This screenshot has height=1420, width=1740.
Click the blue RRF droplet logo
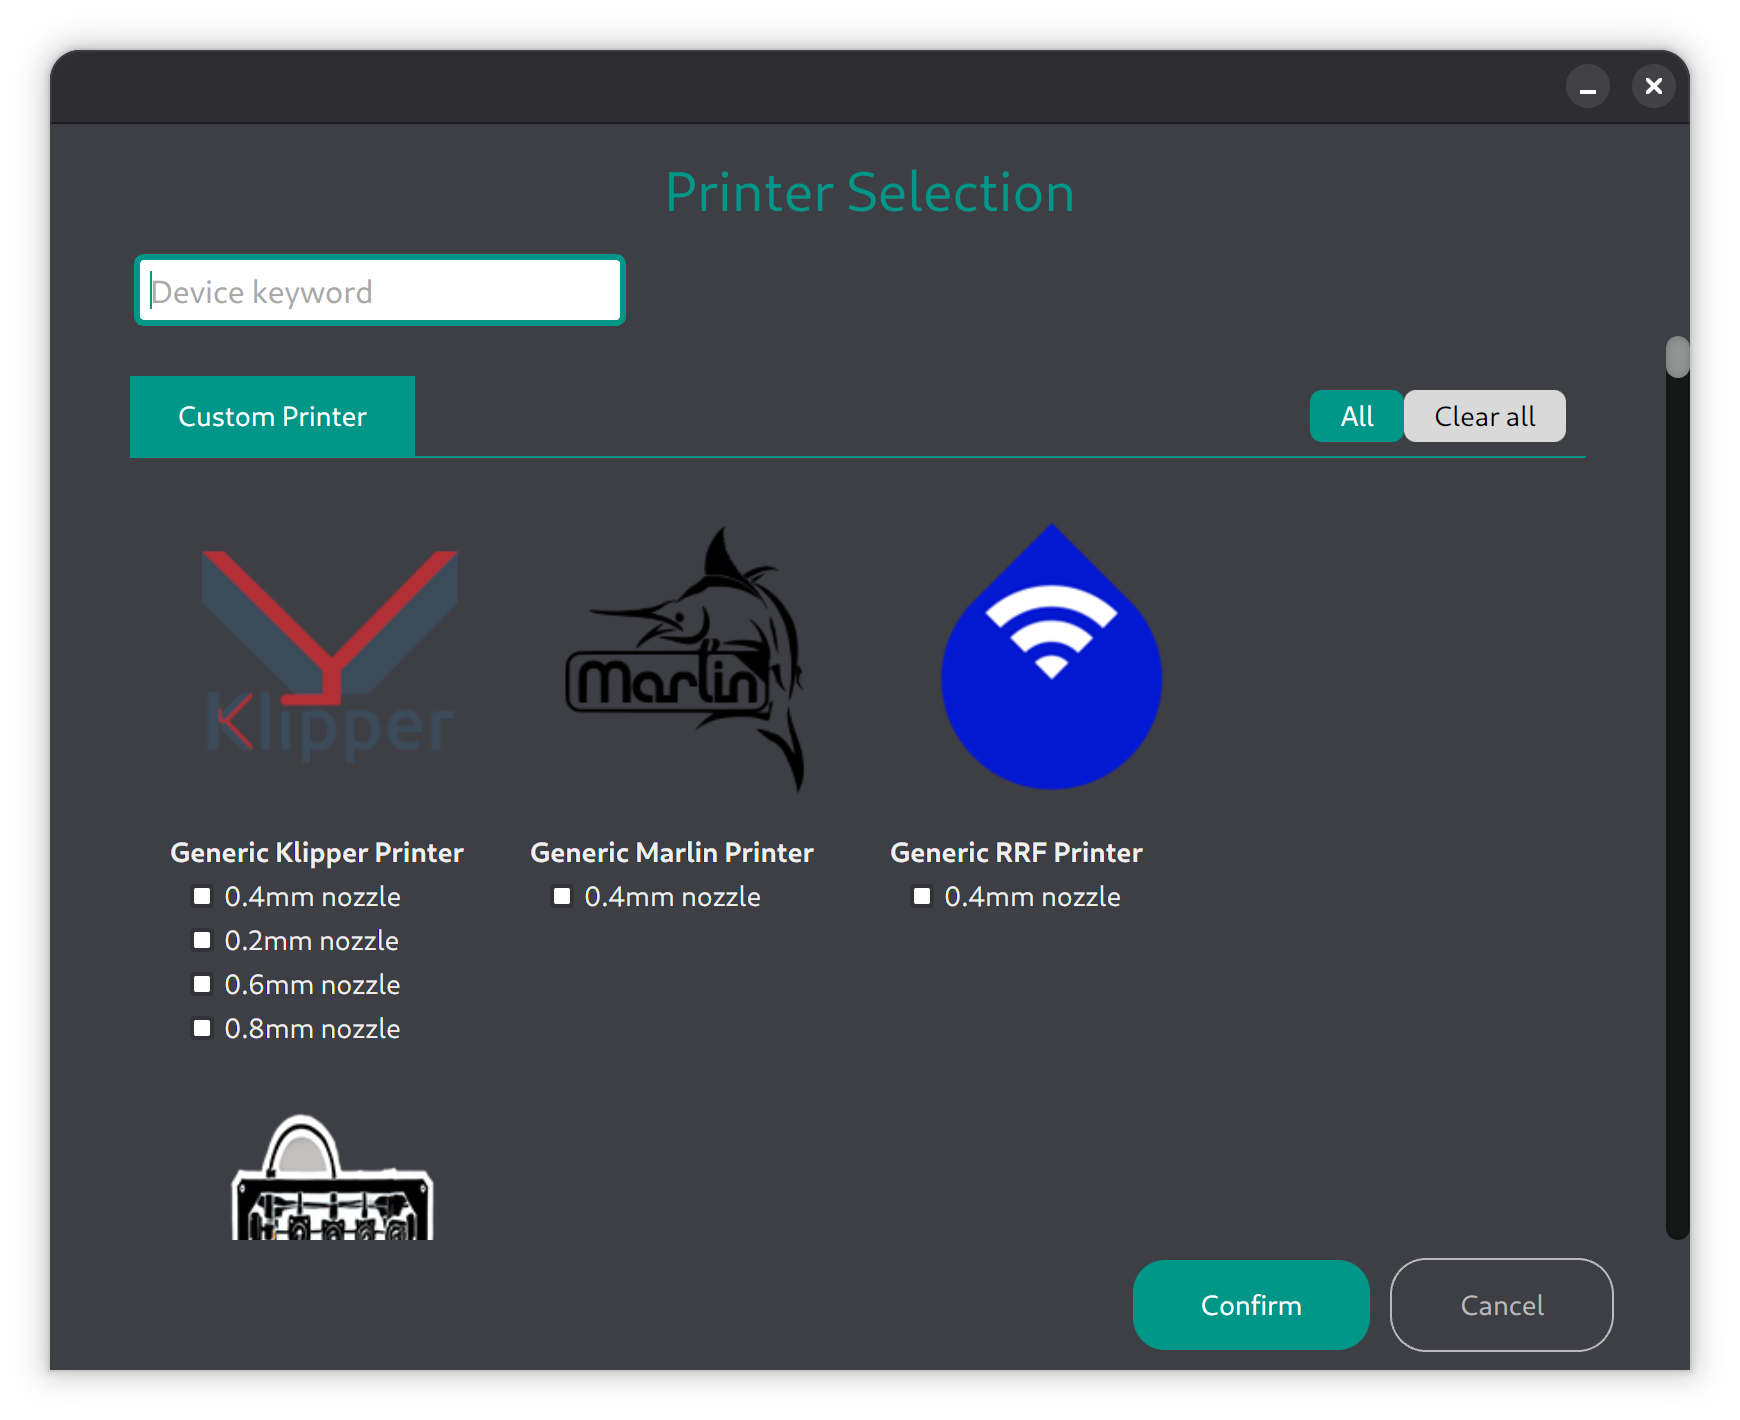tap(1051, 658)
